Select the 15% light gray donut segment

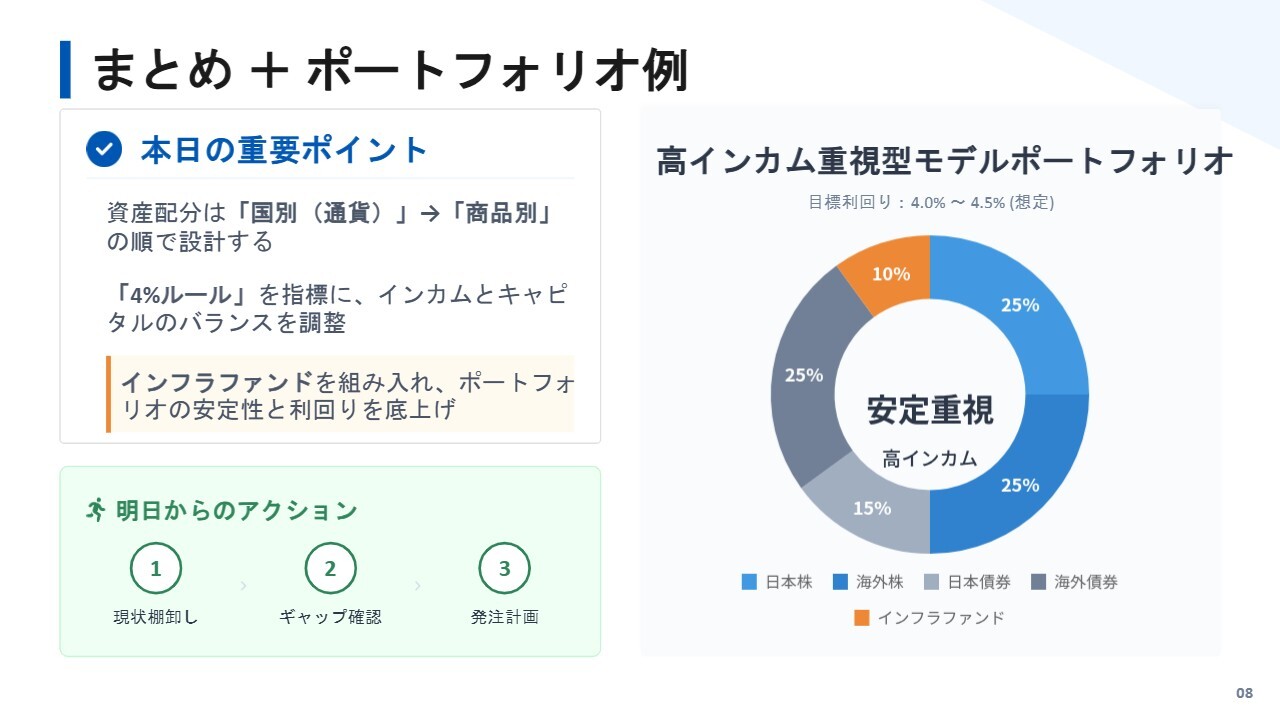868,508
